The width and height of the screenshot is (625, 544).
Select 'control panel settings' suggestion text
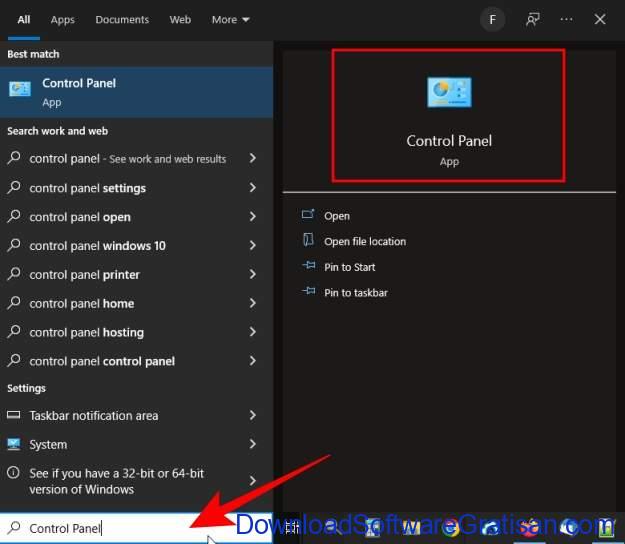pos(88,188)
